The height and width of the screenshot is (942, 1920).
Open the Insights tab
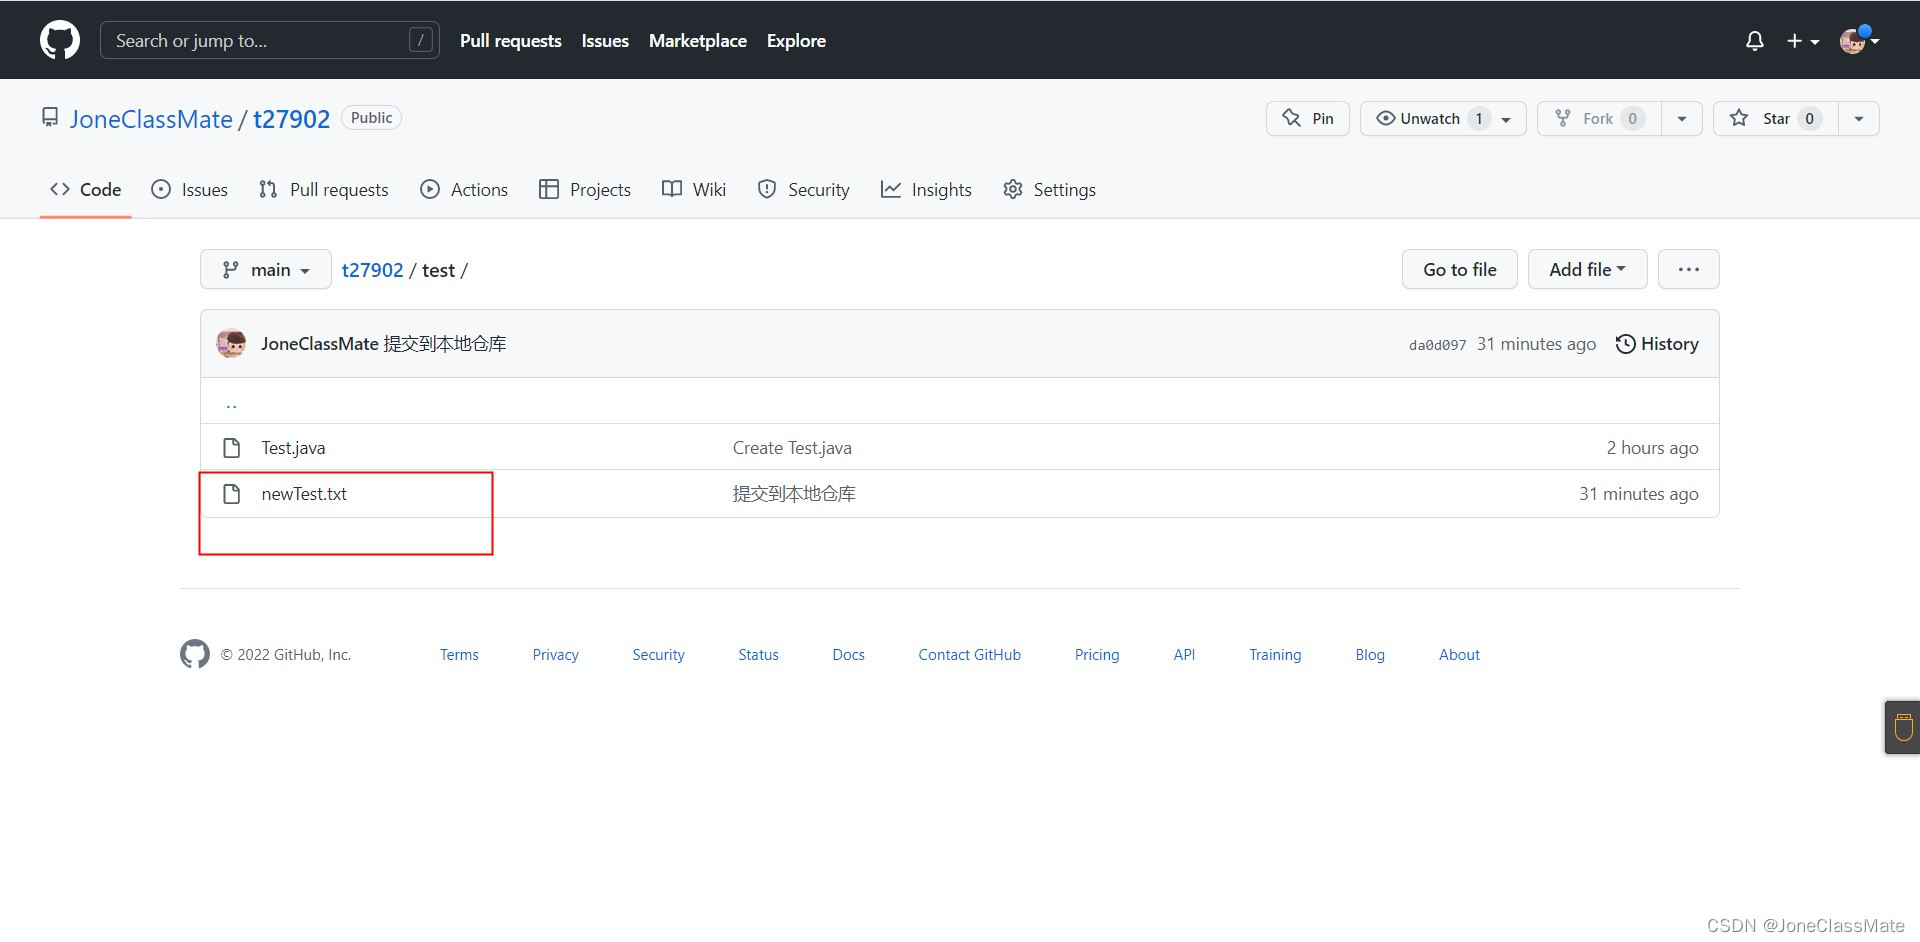pyautogui.click(x=926, y=189)
